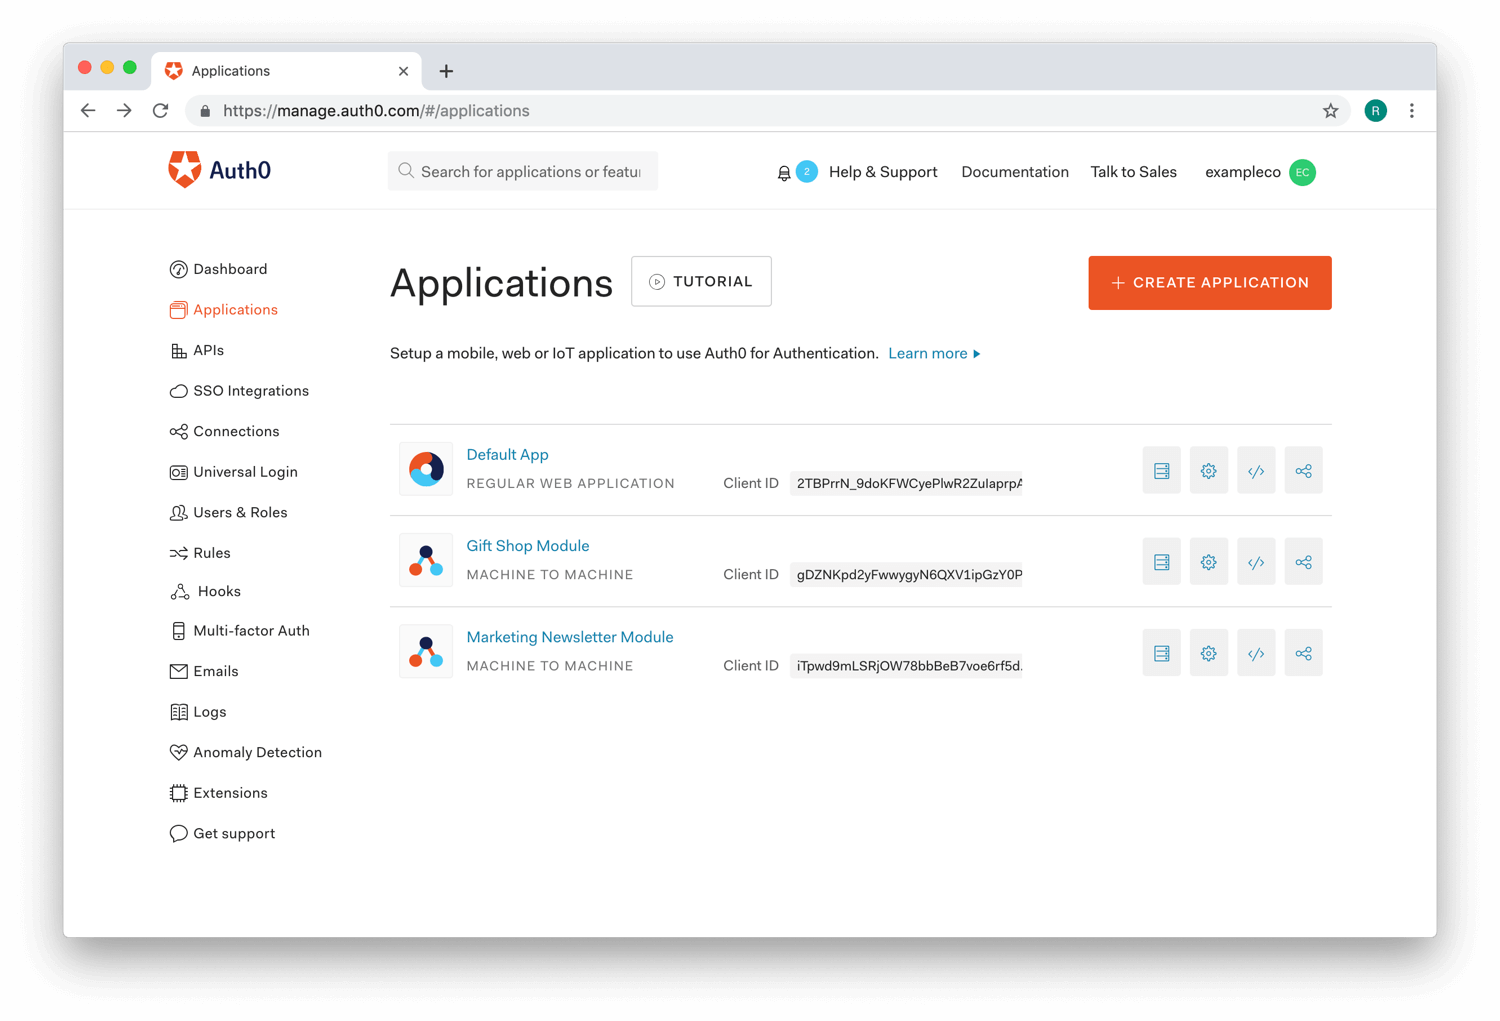Open Multi-factor Auth in sidebar
Viewport: 1500px width, 1021px height.
240,631
